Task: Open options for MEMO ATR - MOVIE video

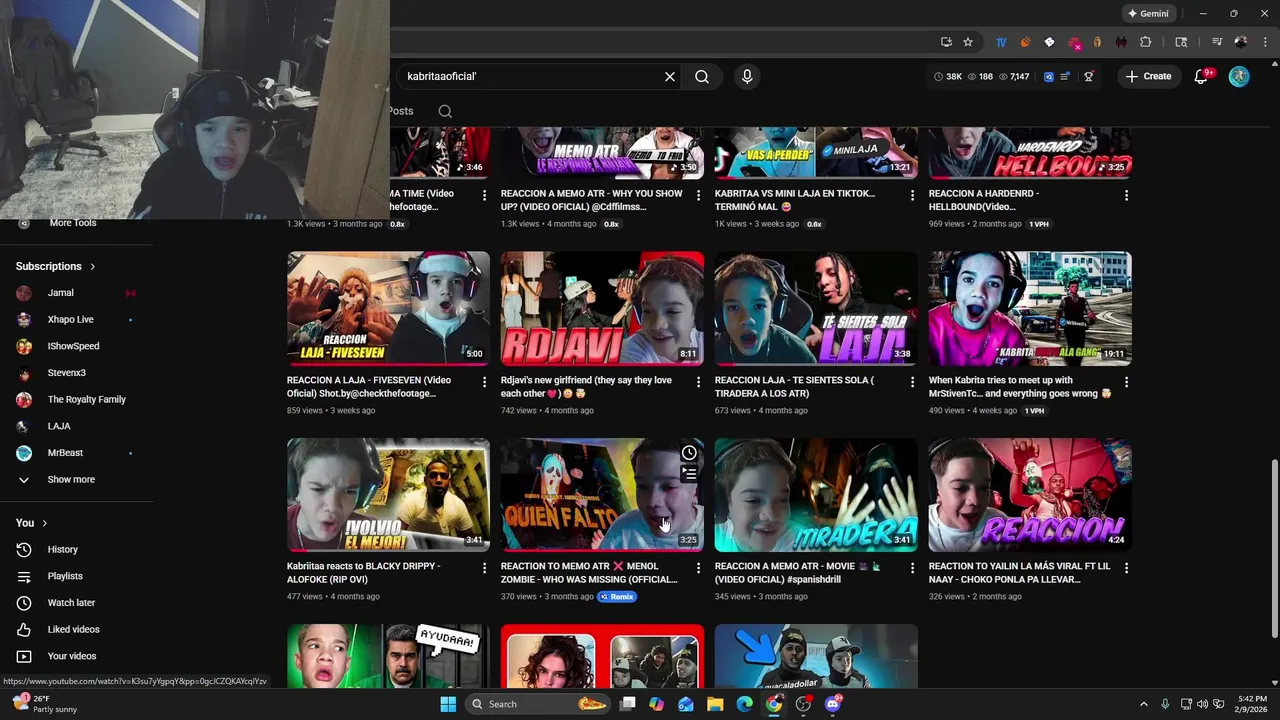Action: pos(912,568)
